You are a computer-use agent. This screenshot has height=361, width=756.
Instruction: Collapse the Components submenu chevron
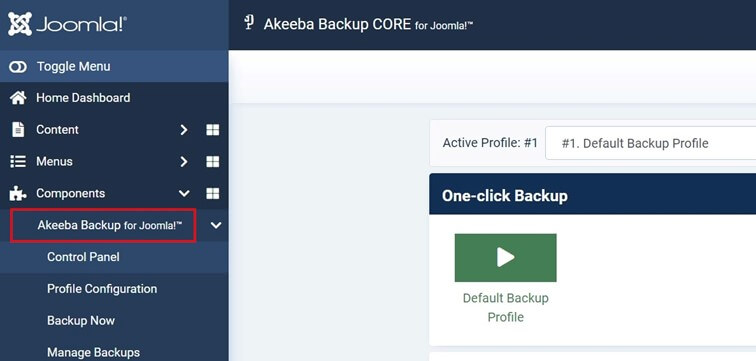pyautogui.click(x=184, y=193)
